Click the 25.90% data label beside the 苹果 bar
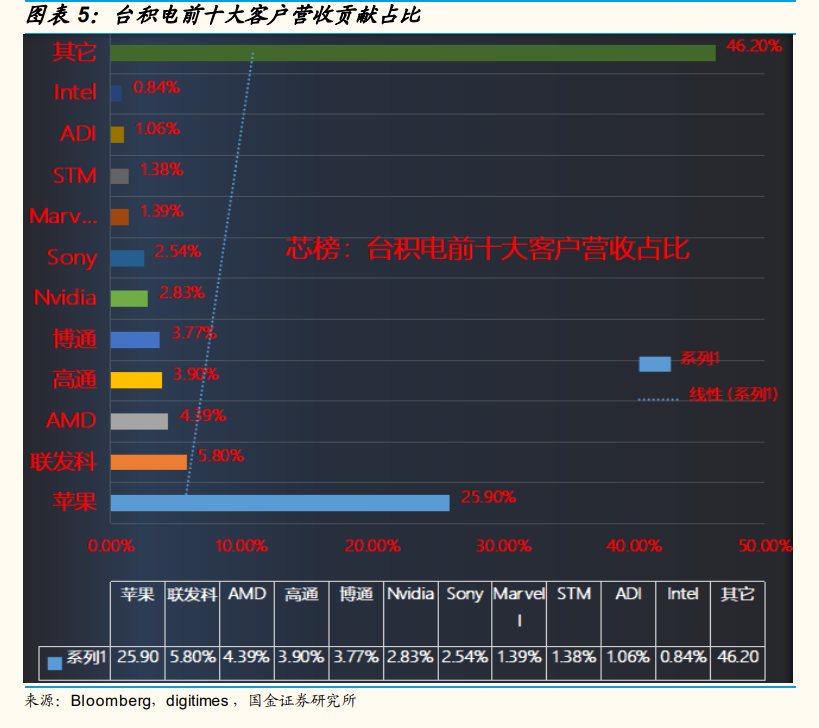Viewport: 819px width, 728px height. 488,497
